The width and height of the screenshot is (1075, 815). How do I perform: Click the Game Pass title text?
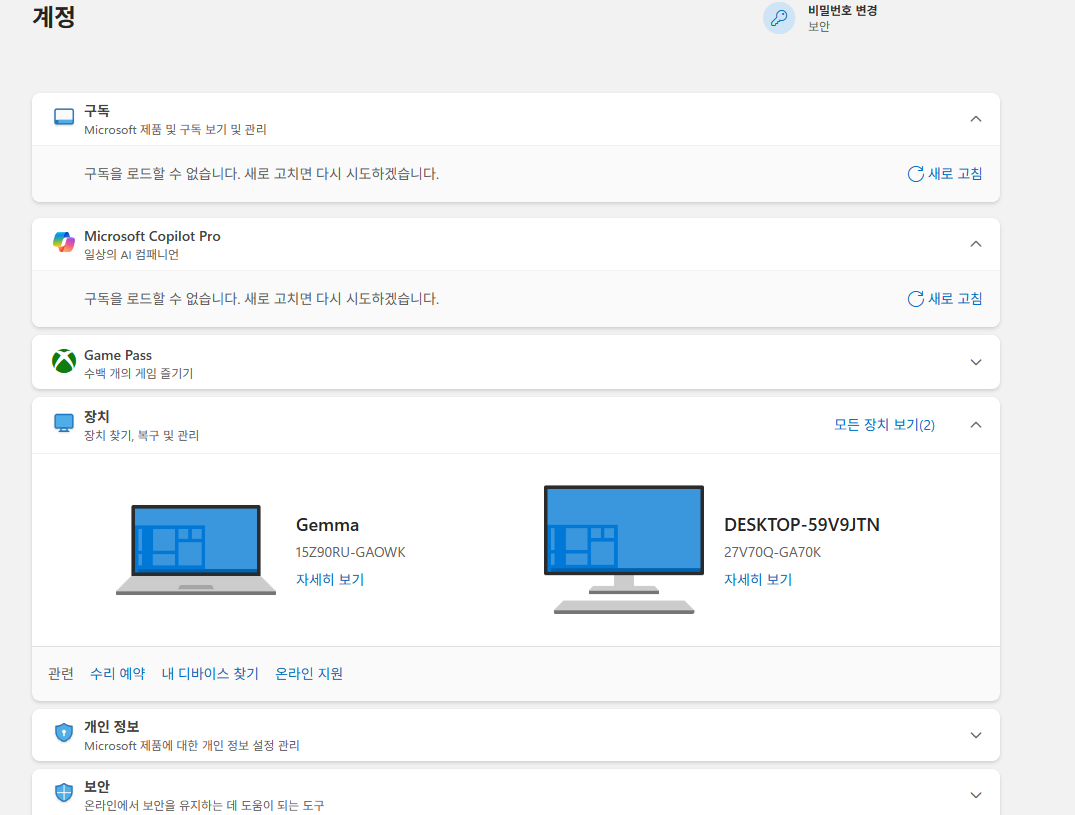pos(118,355)
